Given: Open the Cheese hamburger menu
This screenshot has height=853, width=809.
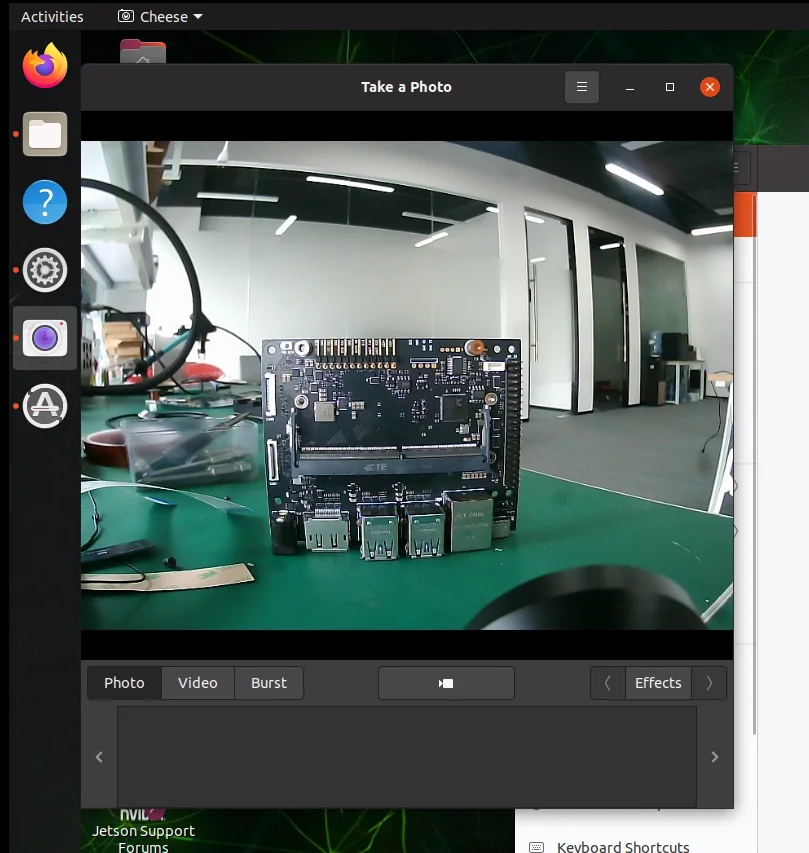Looking at the screenshot, I should coord(582,87).
